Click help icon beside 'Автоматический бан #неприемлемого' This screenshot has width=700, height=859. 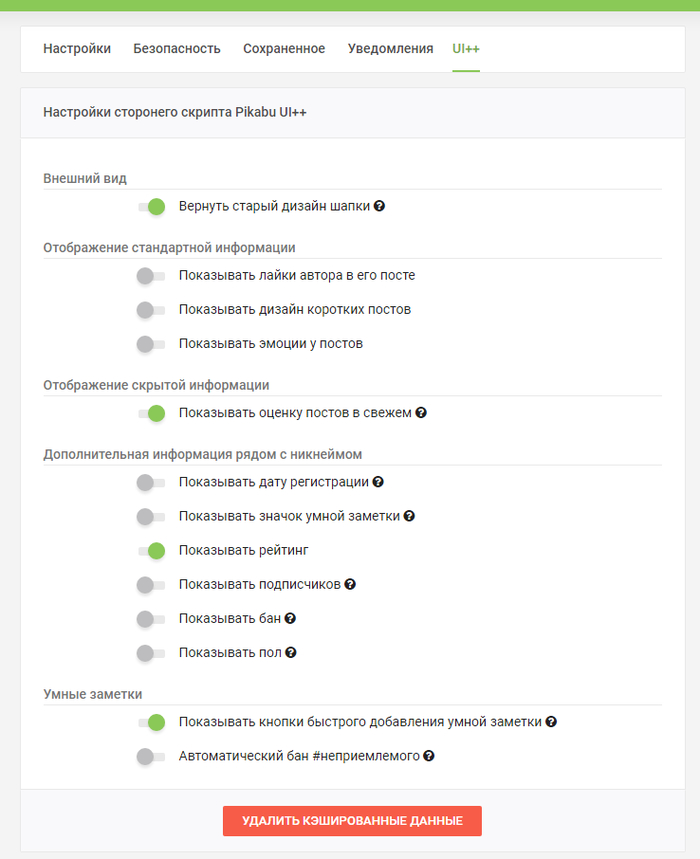[x=429, y=757]
